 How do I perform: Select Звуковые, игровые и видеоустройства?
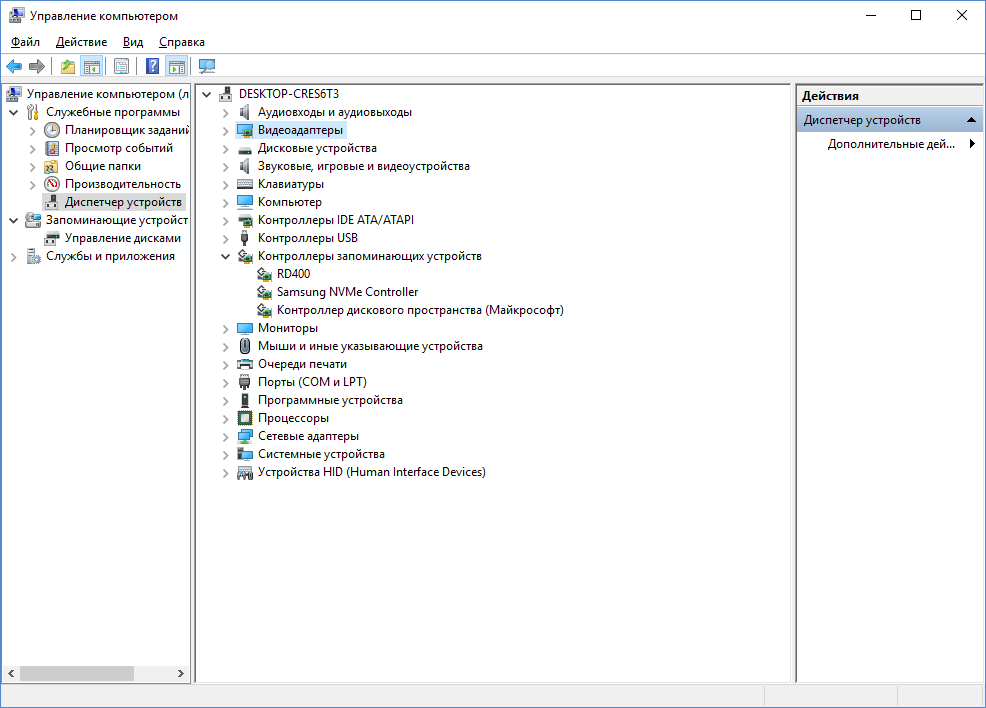tap(363, 166)
